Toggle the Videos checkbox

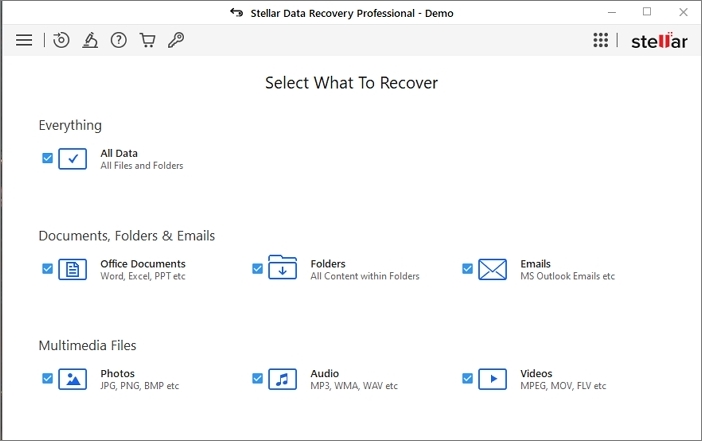(x=467, y=378)
